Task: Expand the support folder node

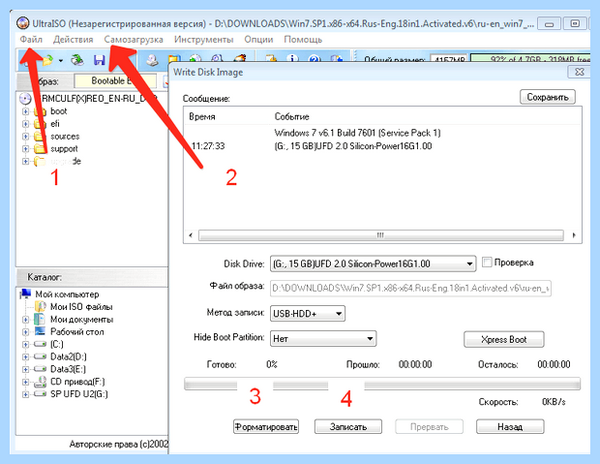Action: coord(25,149)
